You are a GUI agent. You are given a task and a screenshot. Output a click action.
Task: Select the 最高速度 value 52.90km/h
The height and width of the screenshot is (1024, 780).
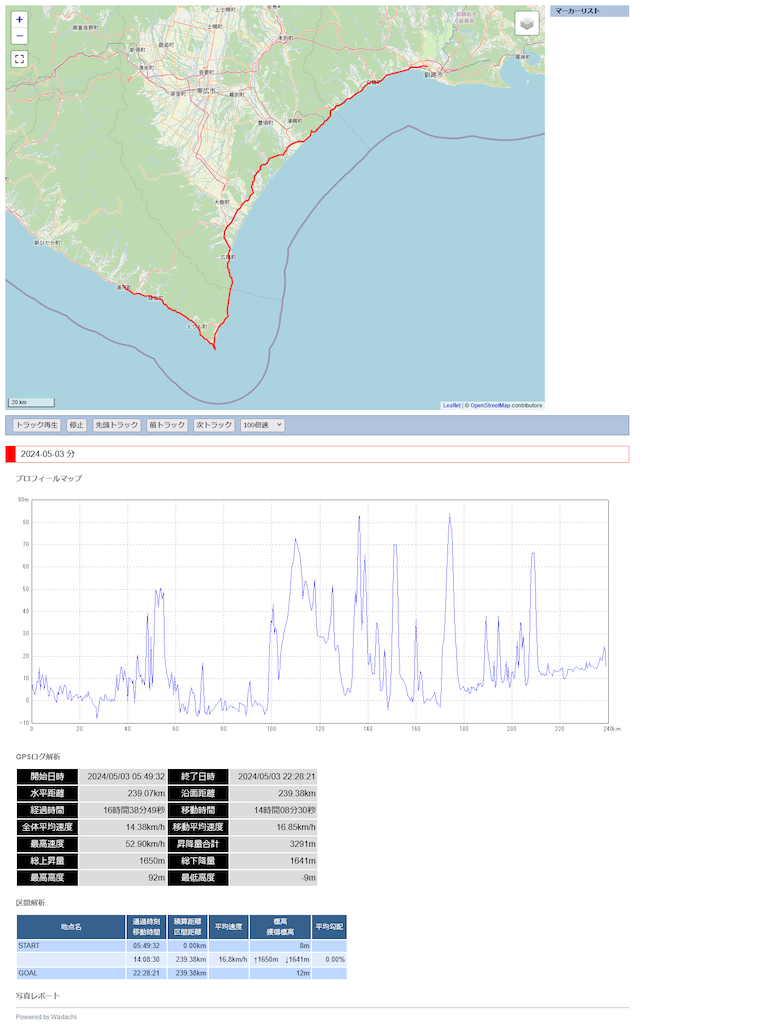pos(123,844)
